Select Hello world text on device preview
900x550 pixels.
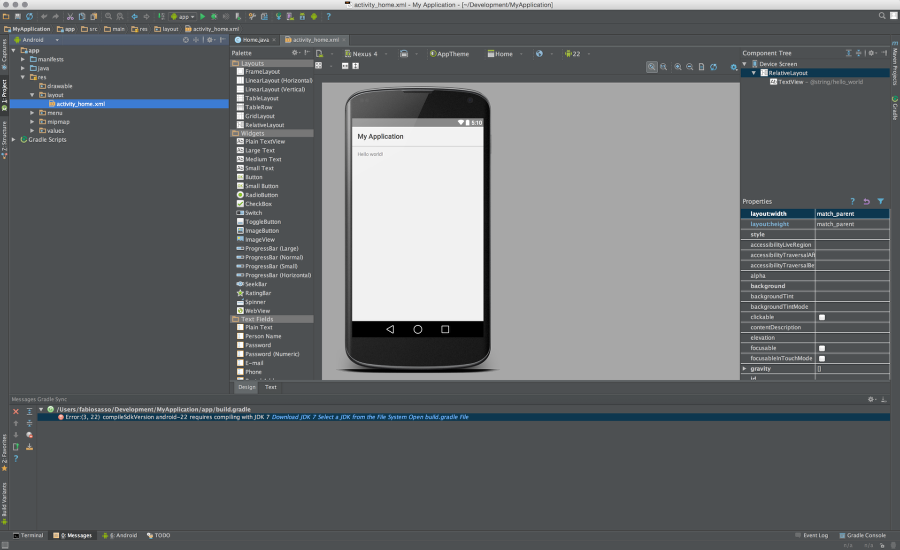pos(370,154)
